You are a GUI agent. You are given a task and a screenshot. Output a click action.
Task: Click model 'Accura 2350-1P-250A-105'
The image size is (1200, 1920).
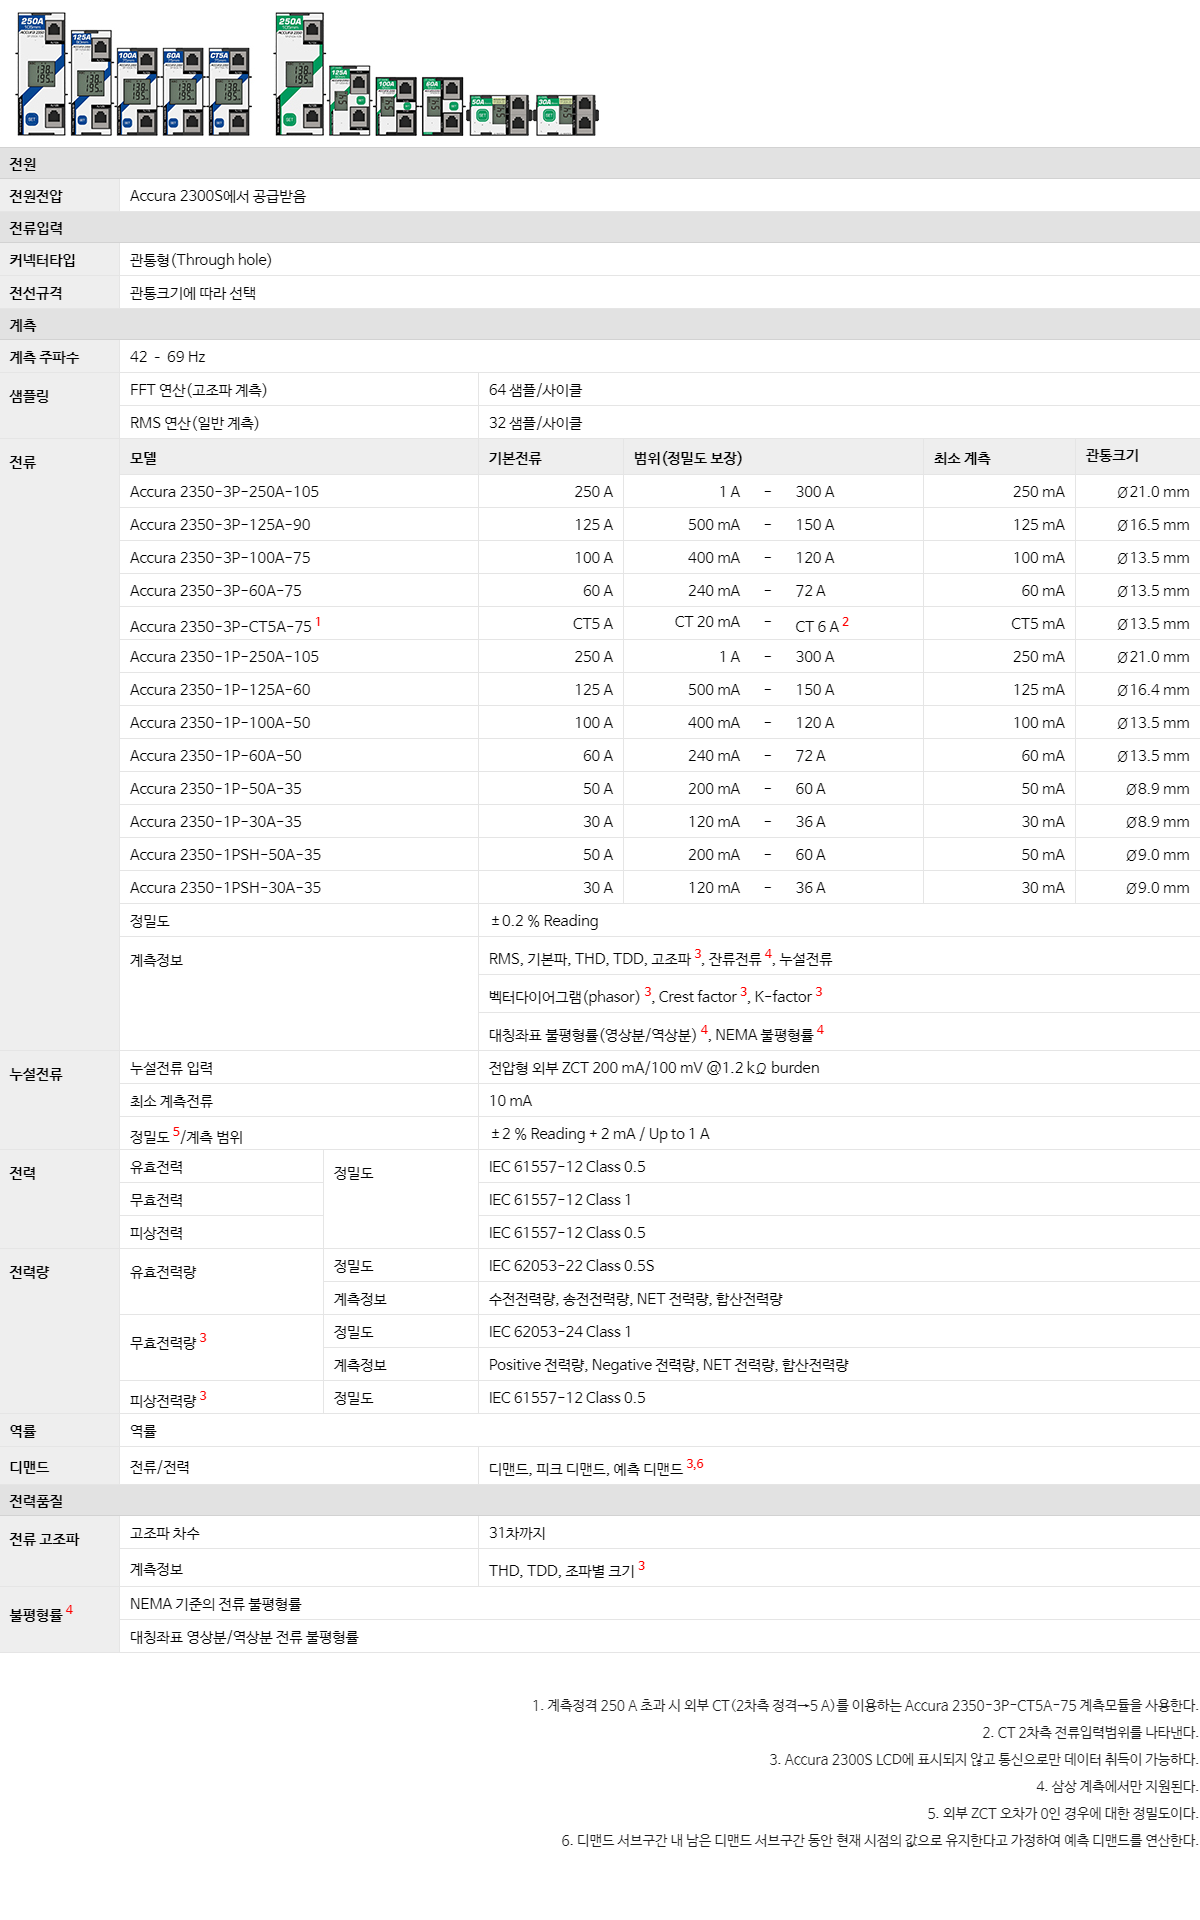(225, 657)
